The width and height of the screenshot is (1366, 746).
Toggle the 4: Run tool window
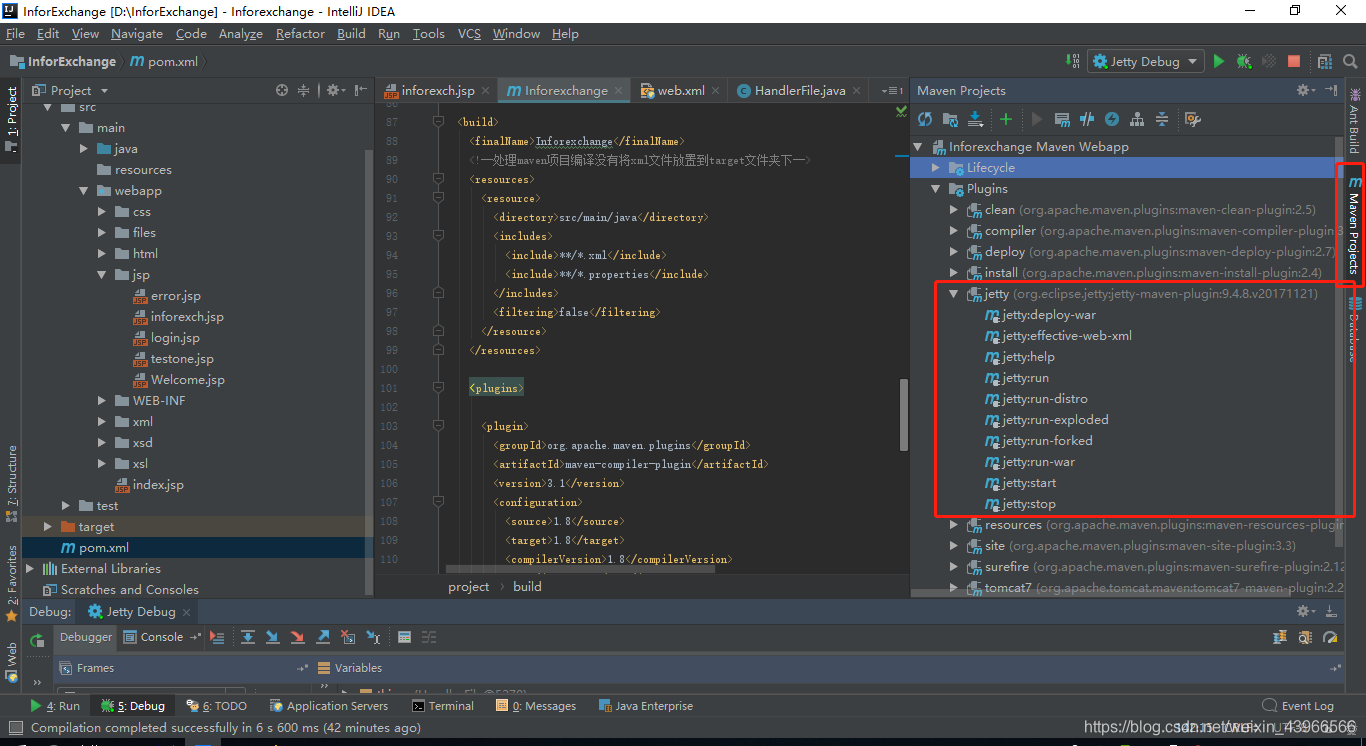pos(55,706)
